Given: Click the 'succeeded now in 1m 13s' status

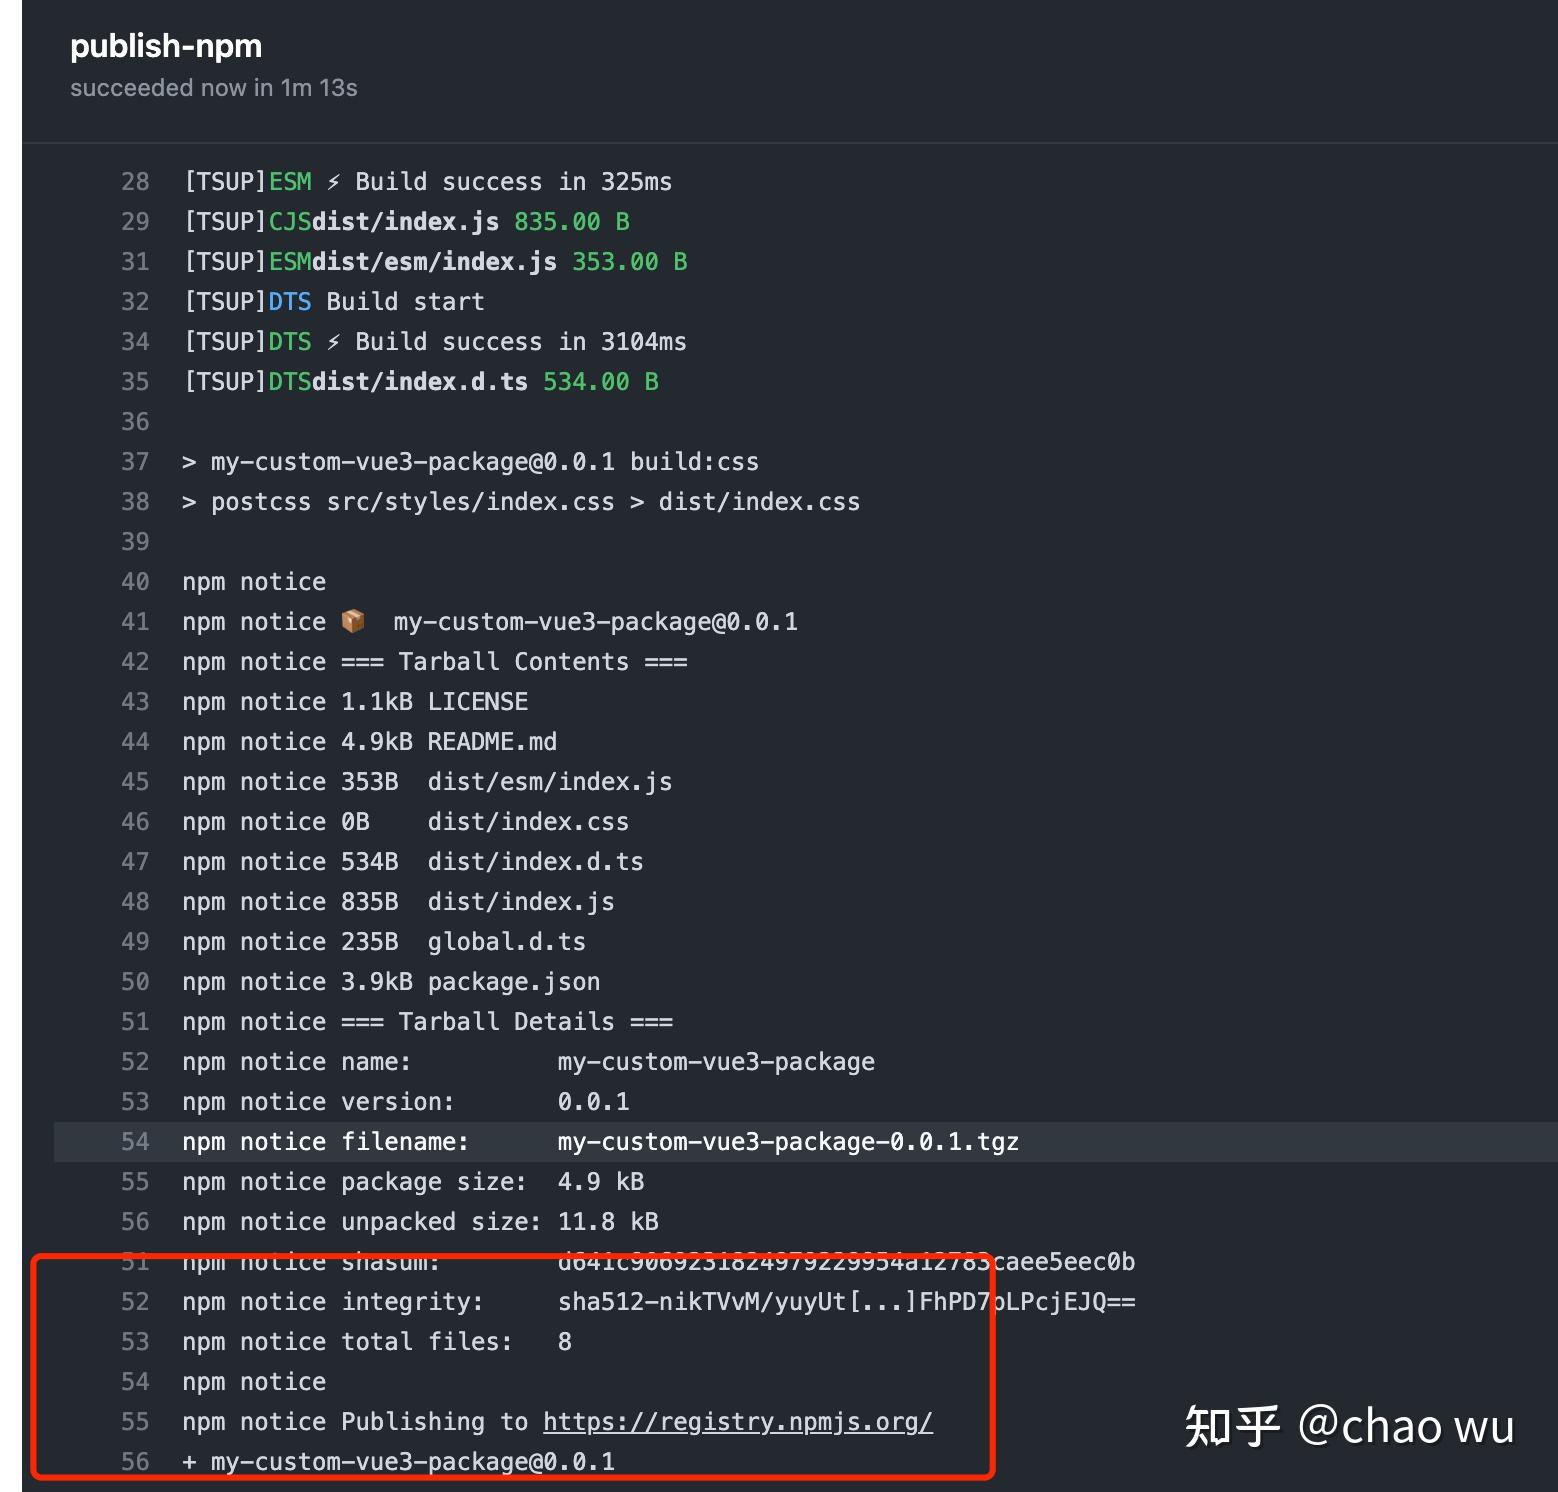Looking at the screenshot, I should coord(214,88).
